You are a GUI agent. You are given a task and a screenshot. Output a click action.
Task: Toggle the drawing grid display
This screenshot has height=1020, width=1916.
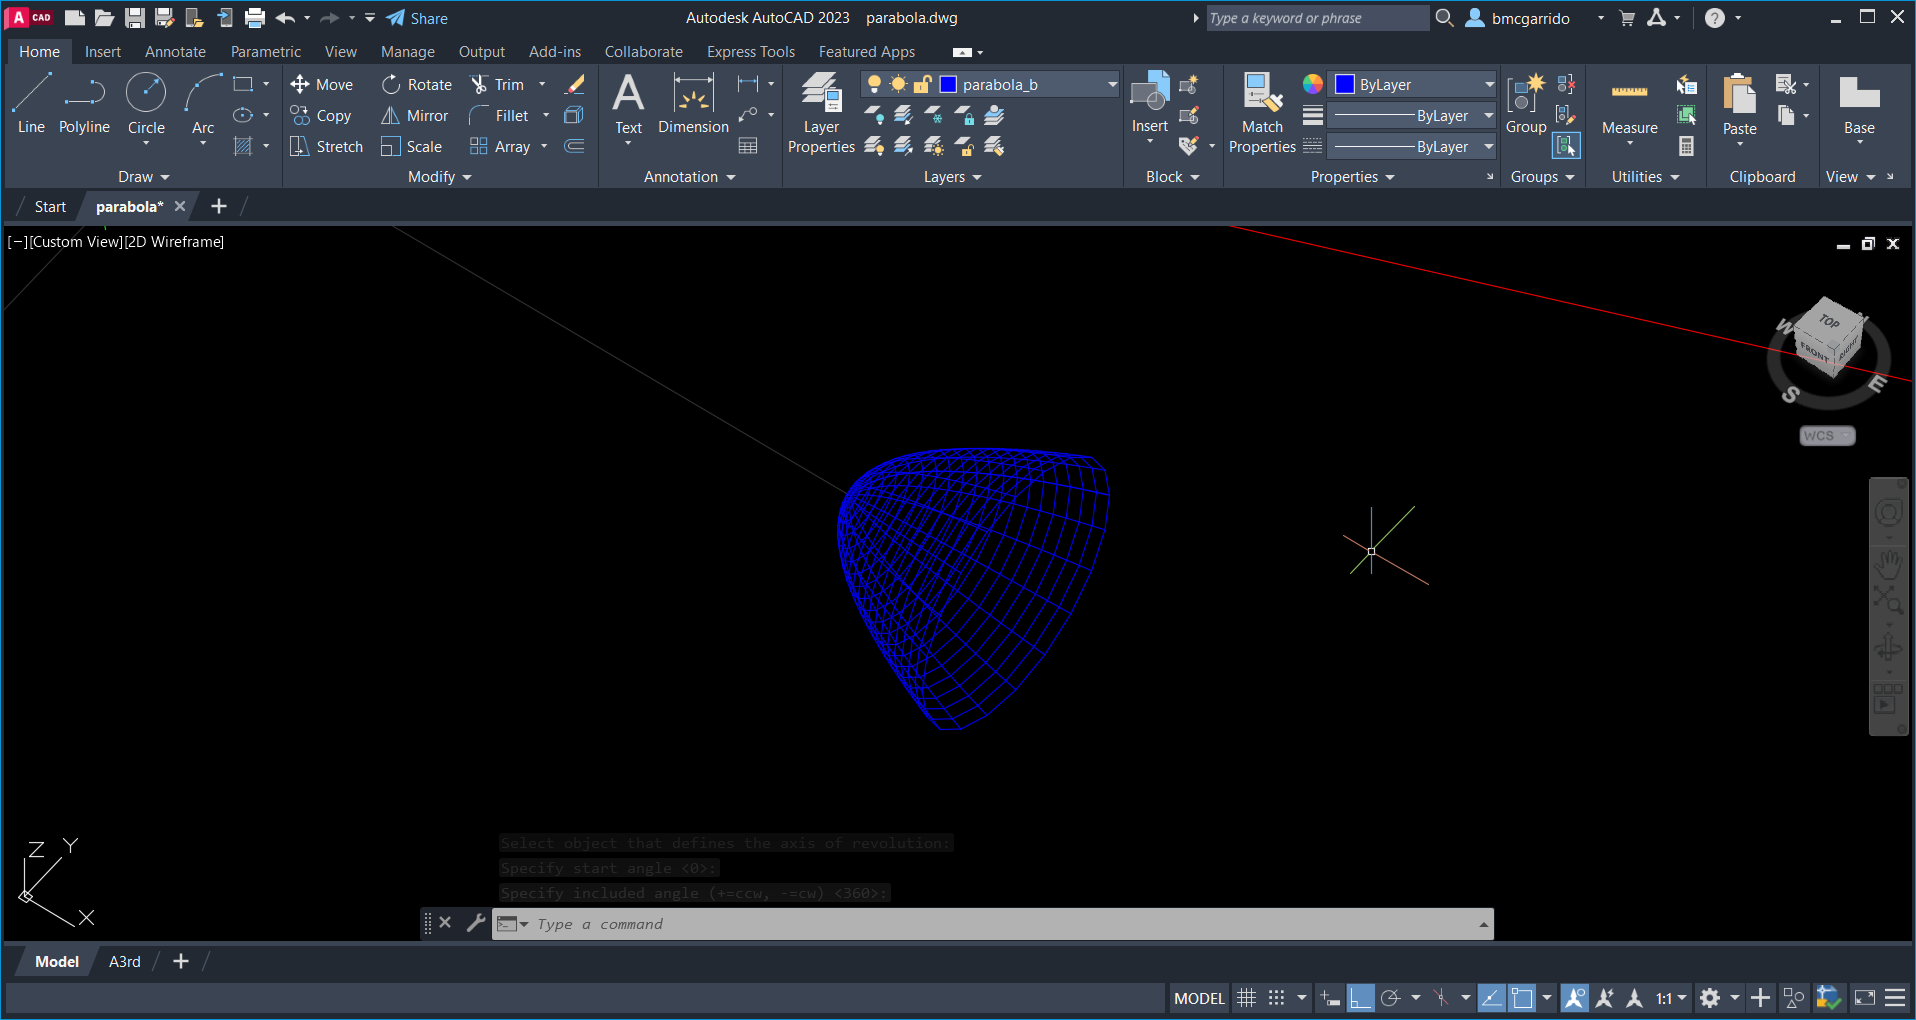(x=1246, y=998)
